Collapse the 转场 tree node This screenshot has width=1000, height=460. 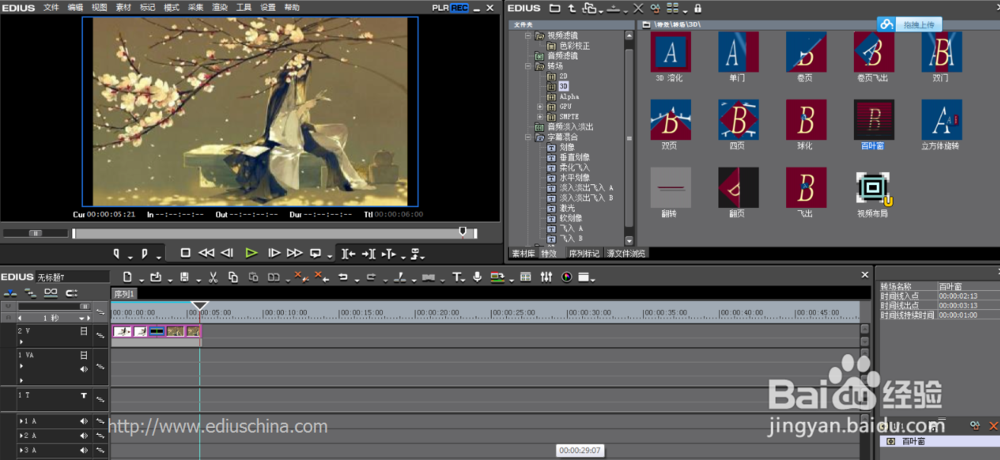(x=528, y=66)
